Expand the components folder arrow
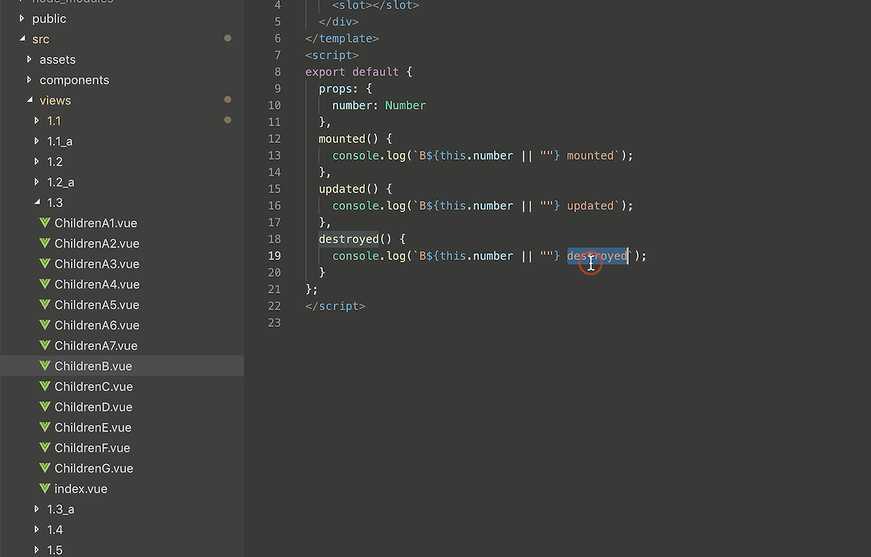 click(29, 80)
